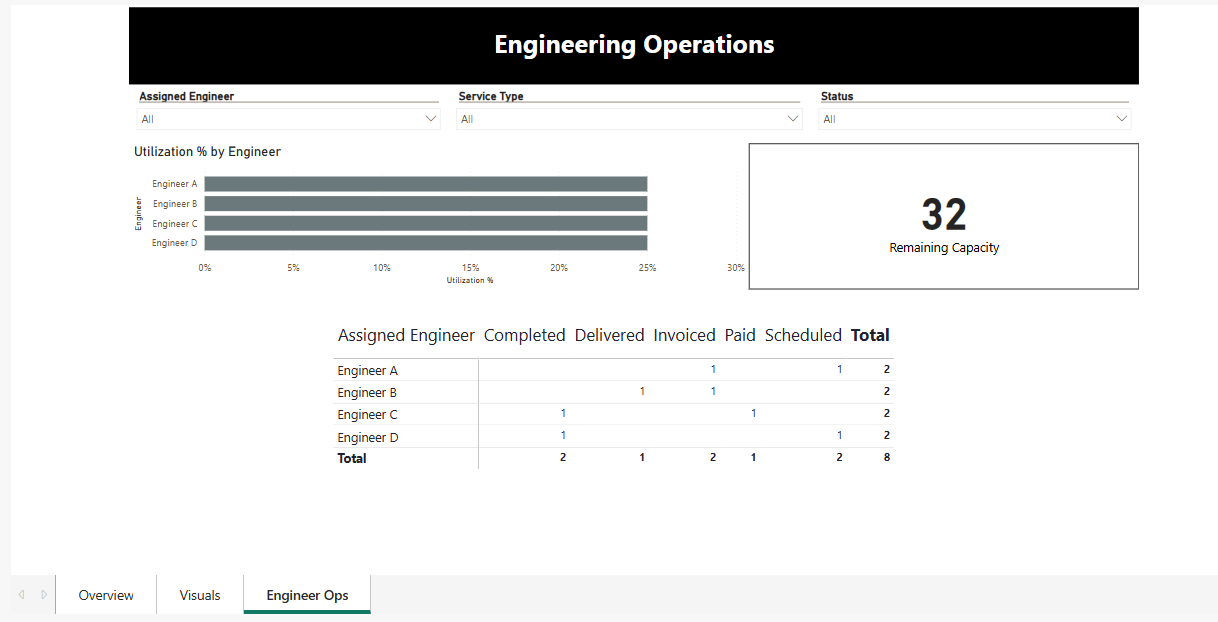Click Engineer D's Scheduled value
This screenshot has height=622, width=1218.
[x=839, y=435]
